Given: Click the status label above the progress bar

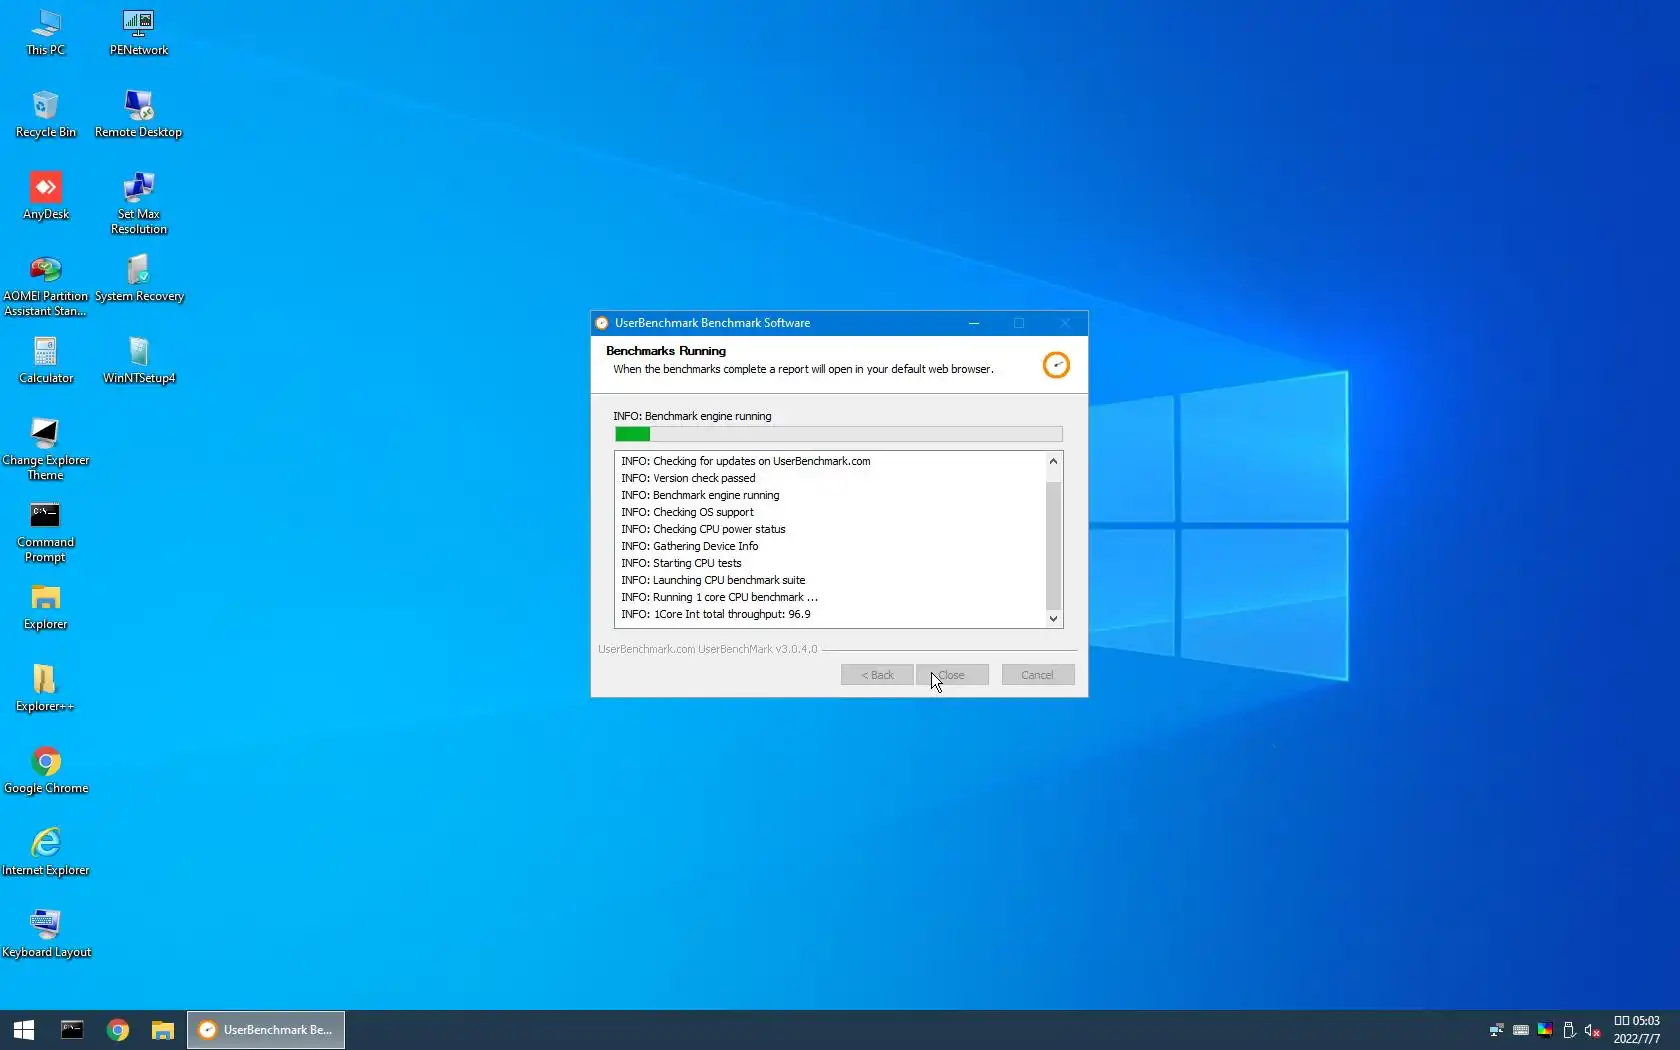Looking at the screenshot, I should pos(692,416).
